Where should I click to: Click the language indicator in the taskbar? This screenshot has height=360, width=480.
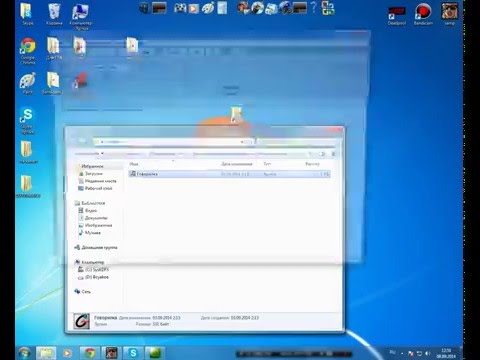(x=392, y=352)
